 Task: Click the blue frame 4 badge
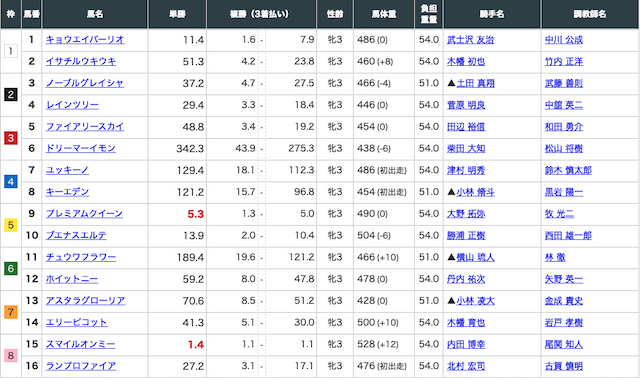point(11,182)
